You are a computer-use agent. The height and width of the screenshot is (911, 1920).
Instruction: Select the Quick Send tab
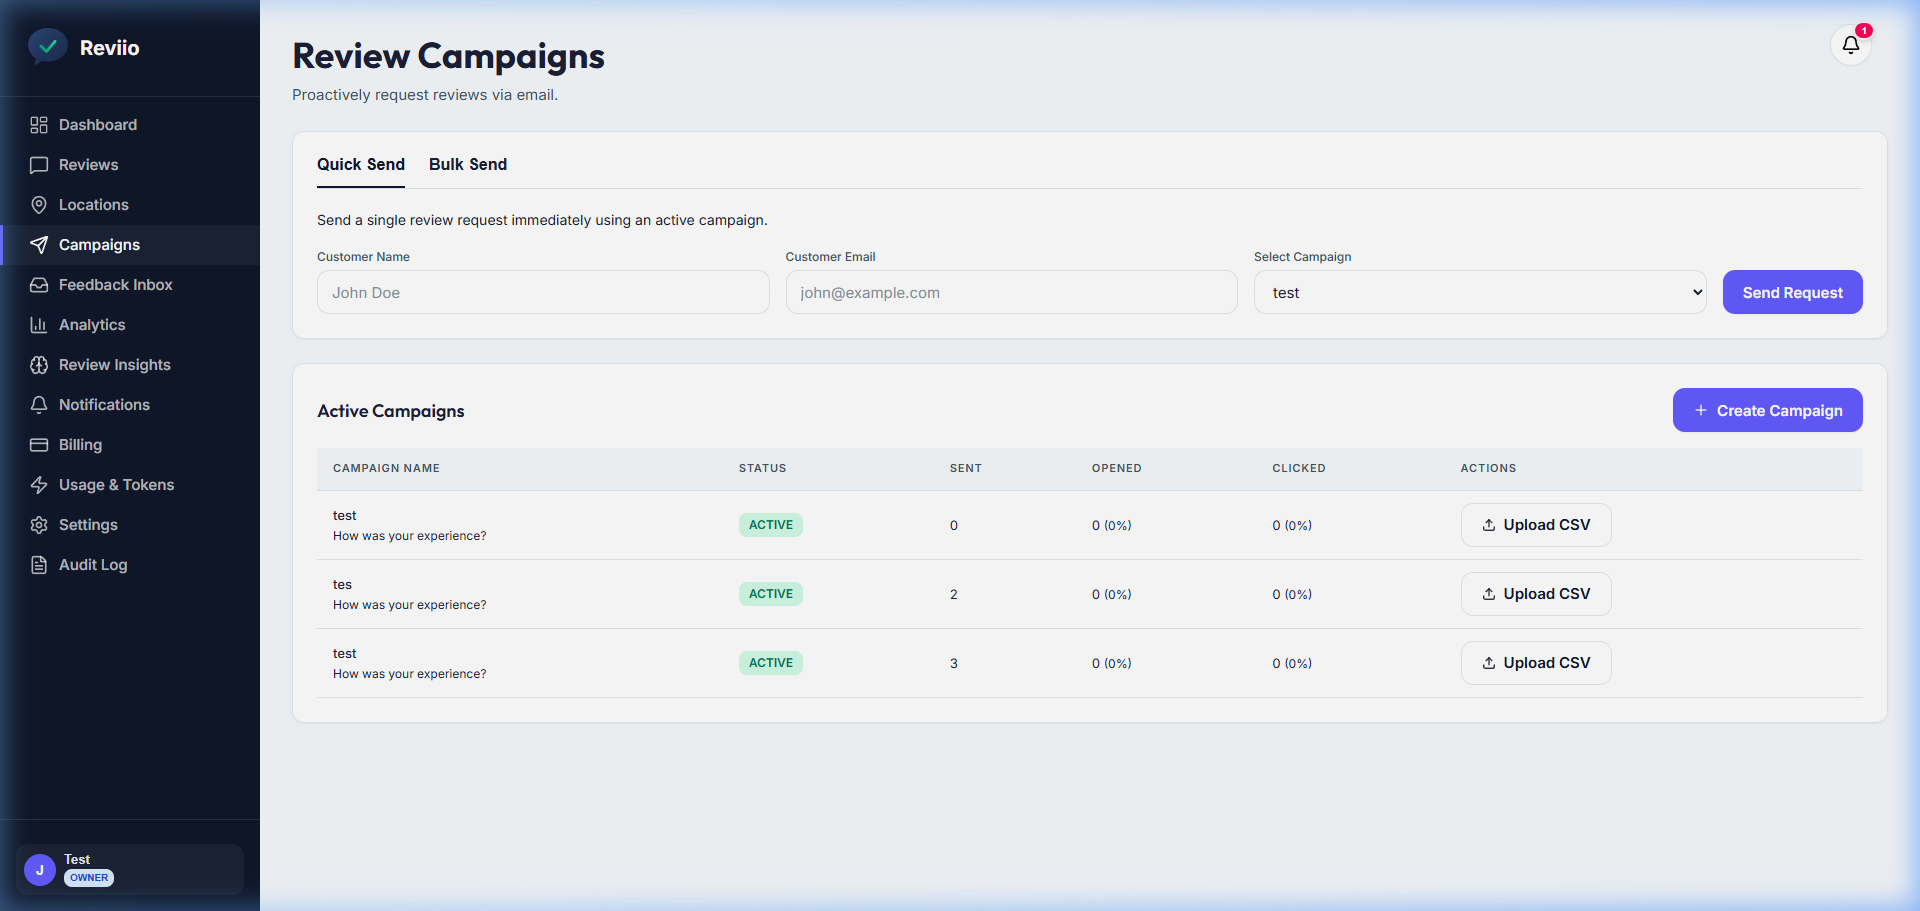(x=361, y=164)
